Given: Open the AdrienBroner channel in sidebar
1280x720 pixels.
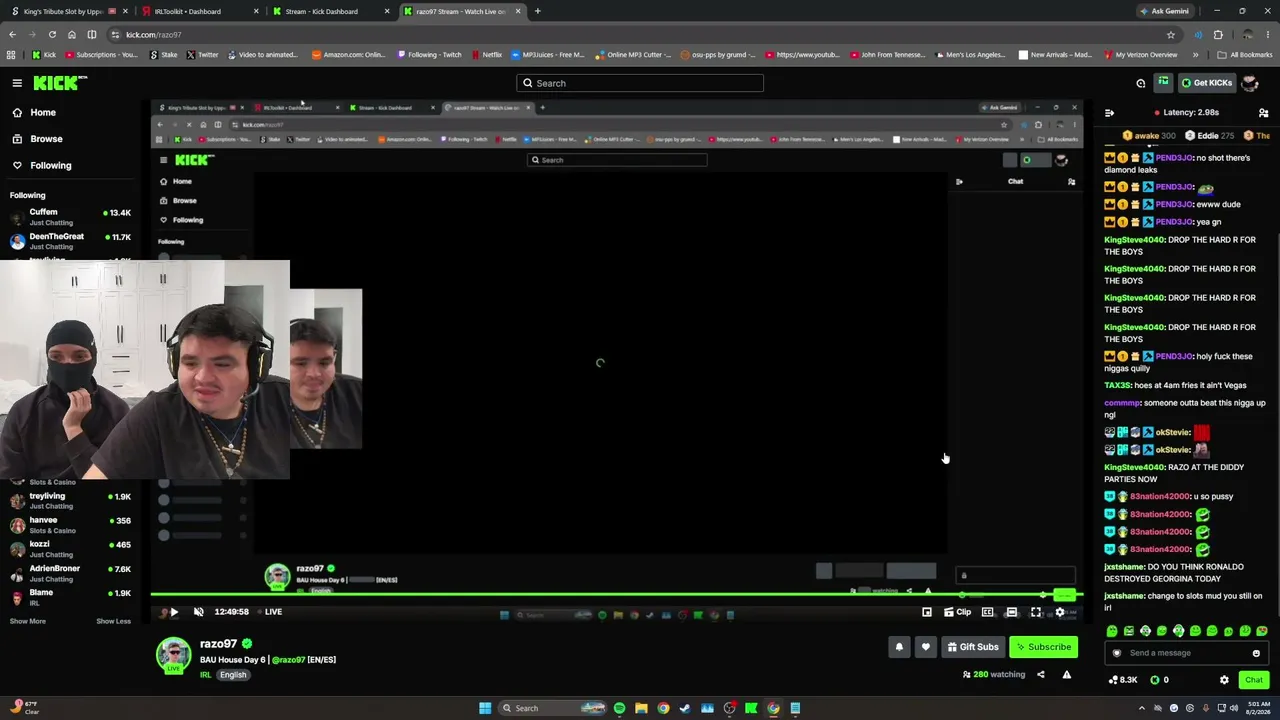Looking at the screenshot, I should 70,572.
